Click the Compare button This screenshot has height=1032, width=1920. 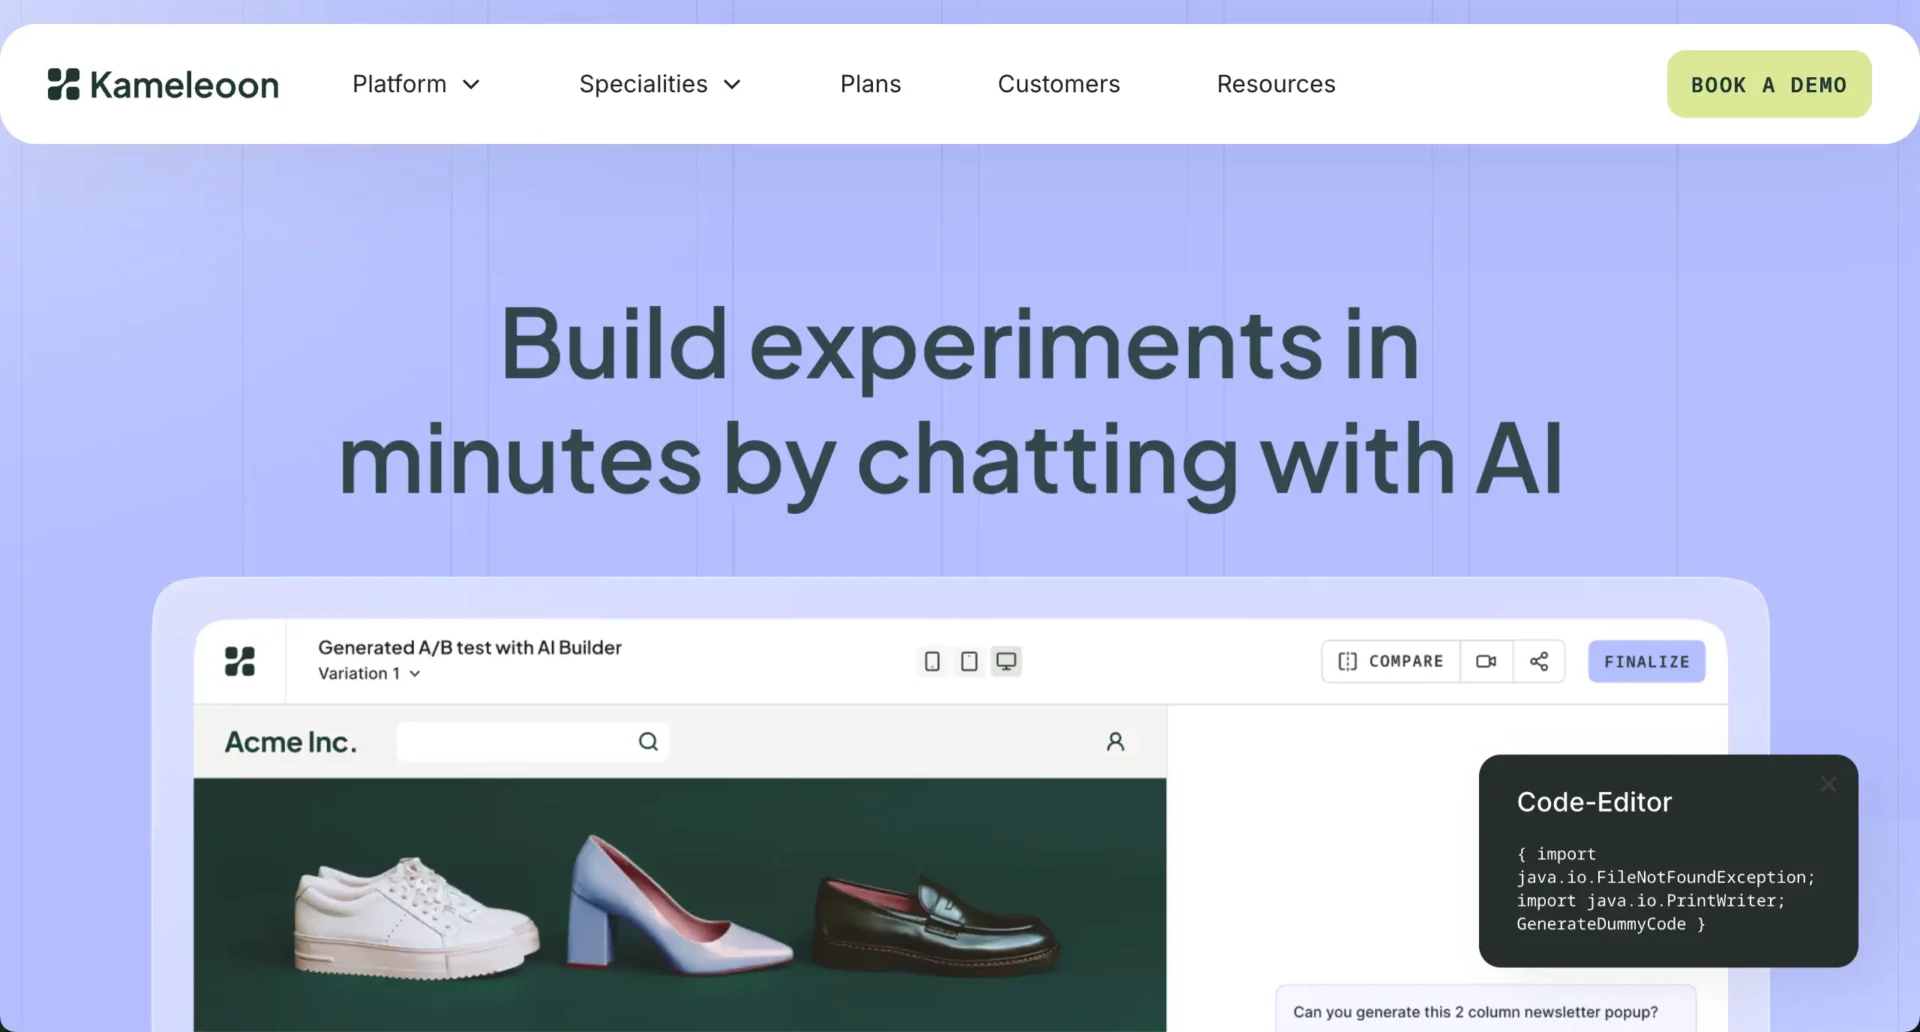click(x=1391, y=662)
